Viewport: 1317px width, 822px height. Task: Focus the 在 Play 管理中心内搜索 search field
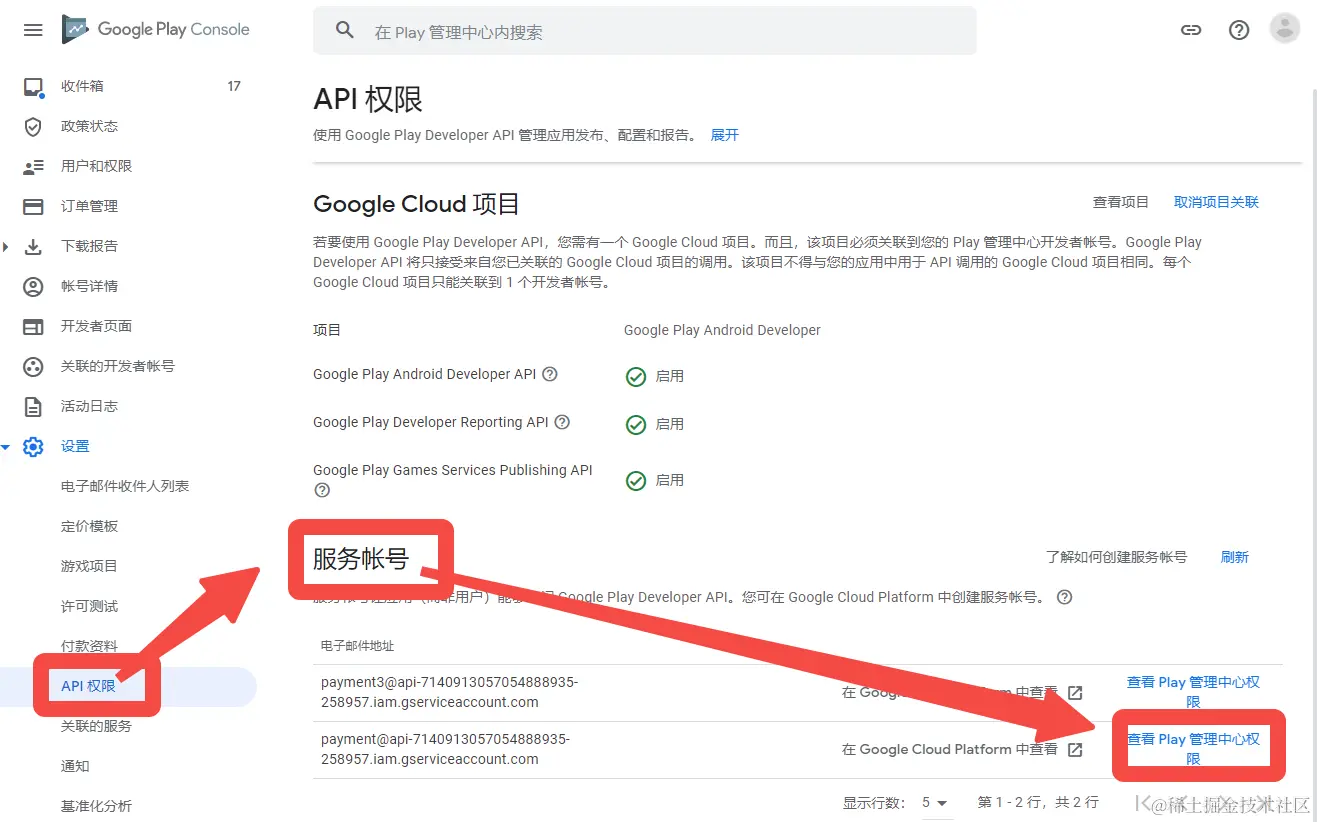[645, 31]
